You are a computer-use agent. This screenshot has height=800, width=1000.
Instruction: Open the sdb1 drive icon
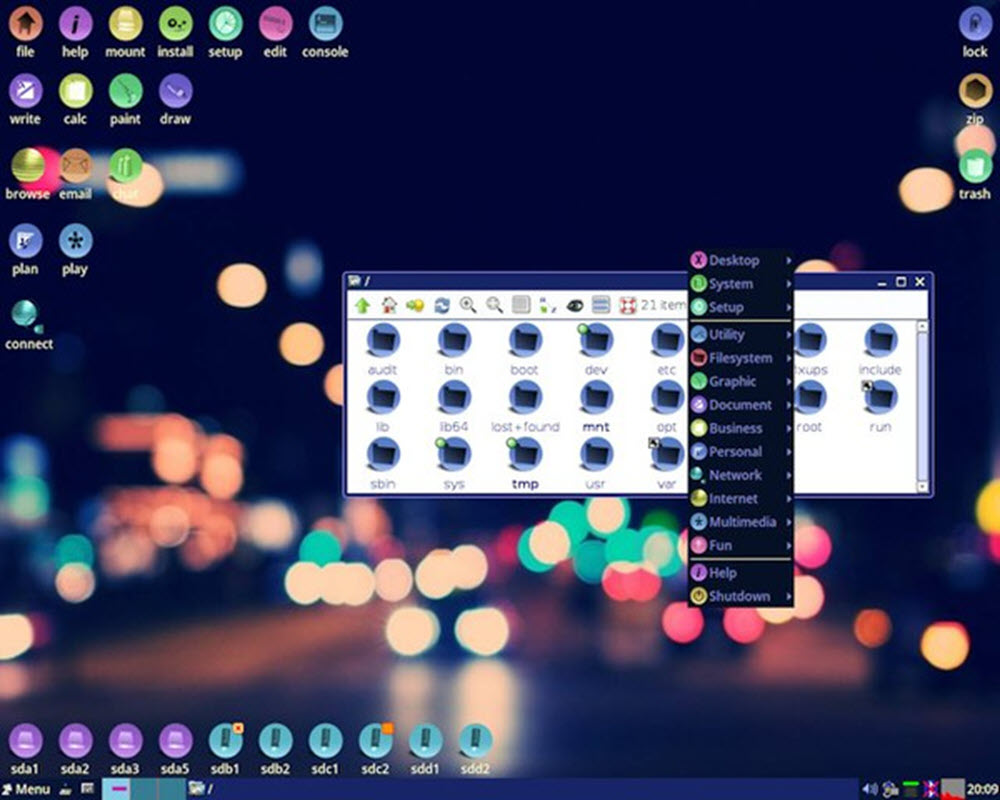[x=225, y=741]
